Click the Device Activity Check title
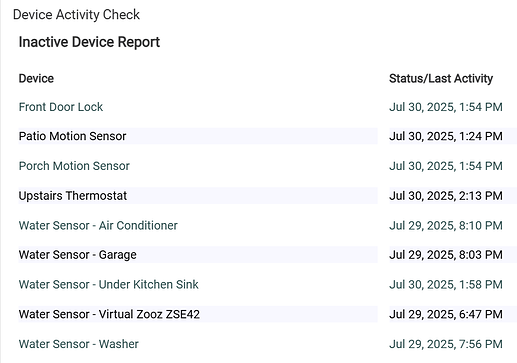This screenshot has width=517, height=363. [76, 15]
